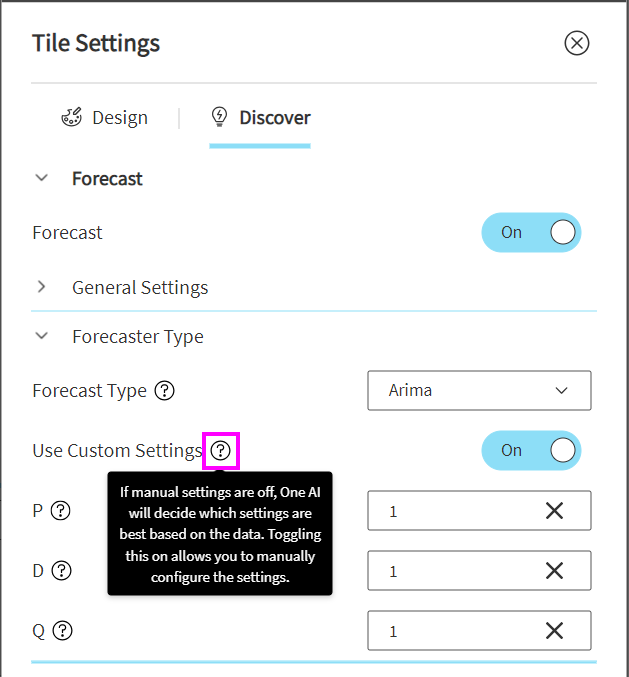This screenshot has width=629, height=677.
Task: Click into the D value input field
Action: (450, 571)
